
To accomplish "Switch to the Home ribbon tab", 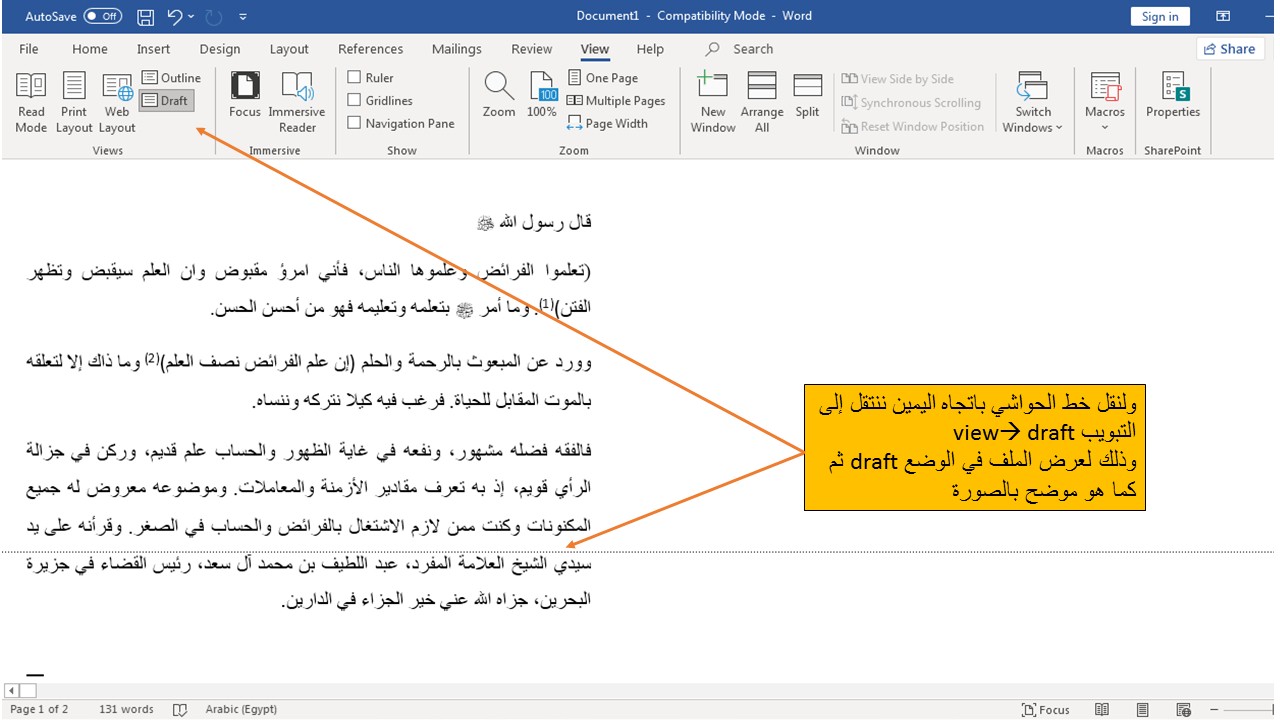I will tap(89, 48).
